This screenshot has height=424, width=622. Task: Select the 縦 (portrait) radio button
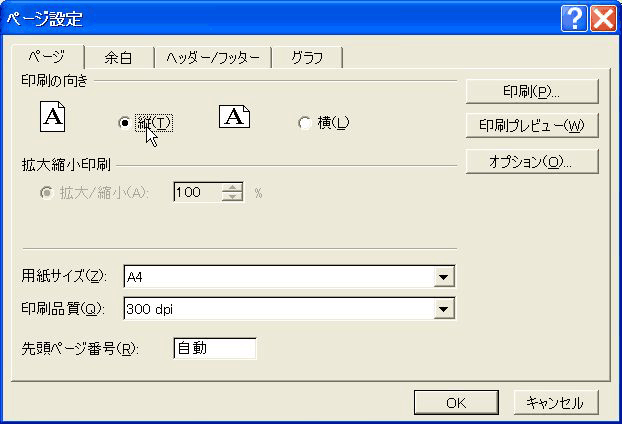click(x=125, y=123)
